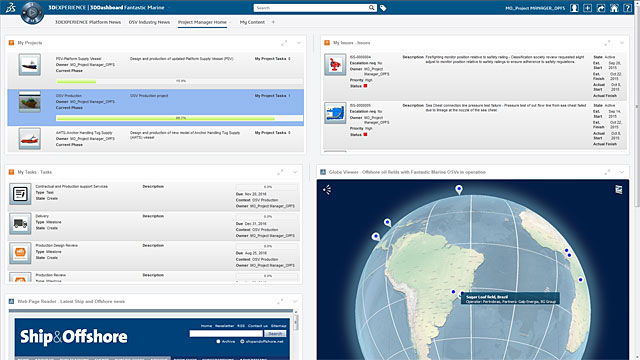The height and width of the screenshot is (360, 640).
Task: Click in the top Search field
Action: 310,8
